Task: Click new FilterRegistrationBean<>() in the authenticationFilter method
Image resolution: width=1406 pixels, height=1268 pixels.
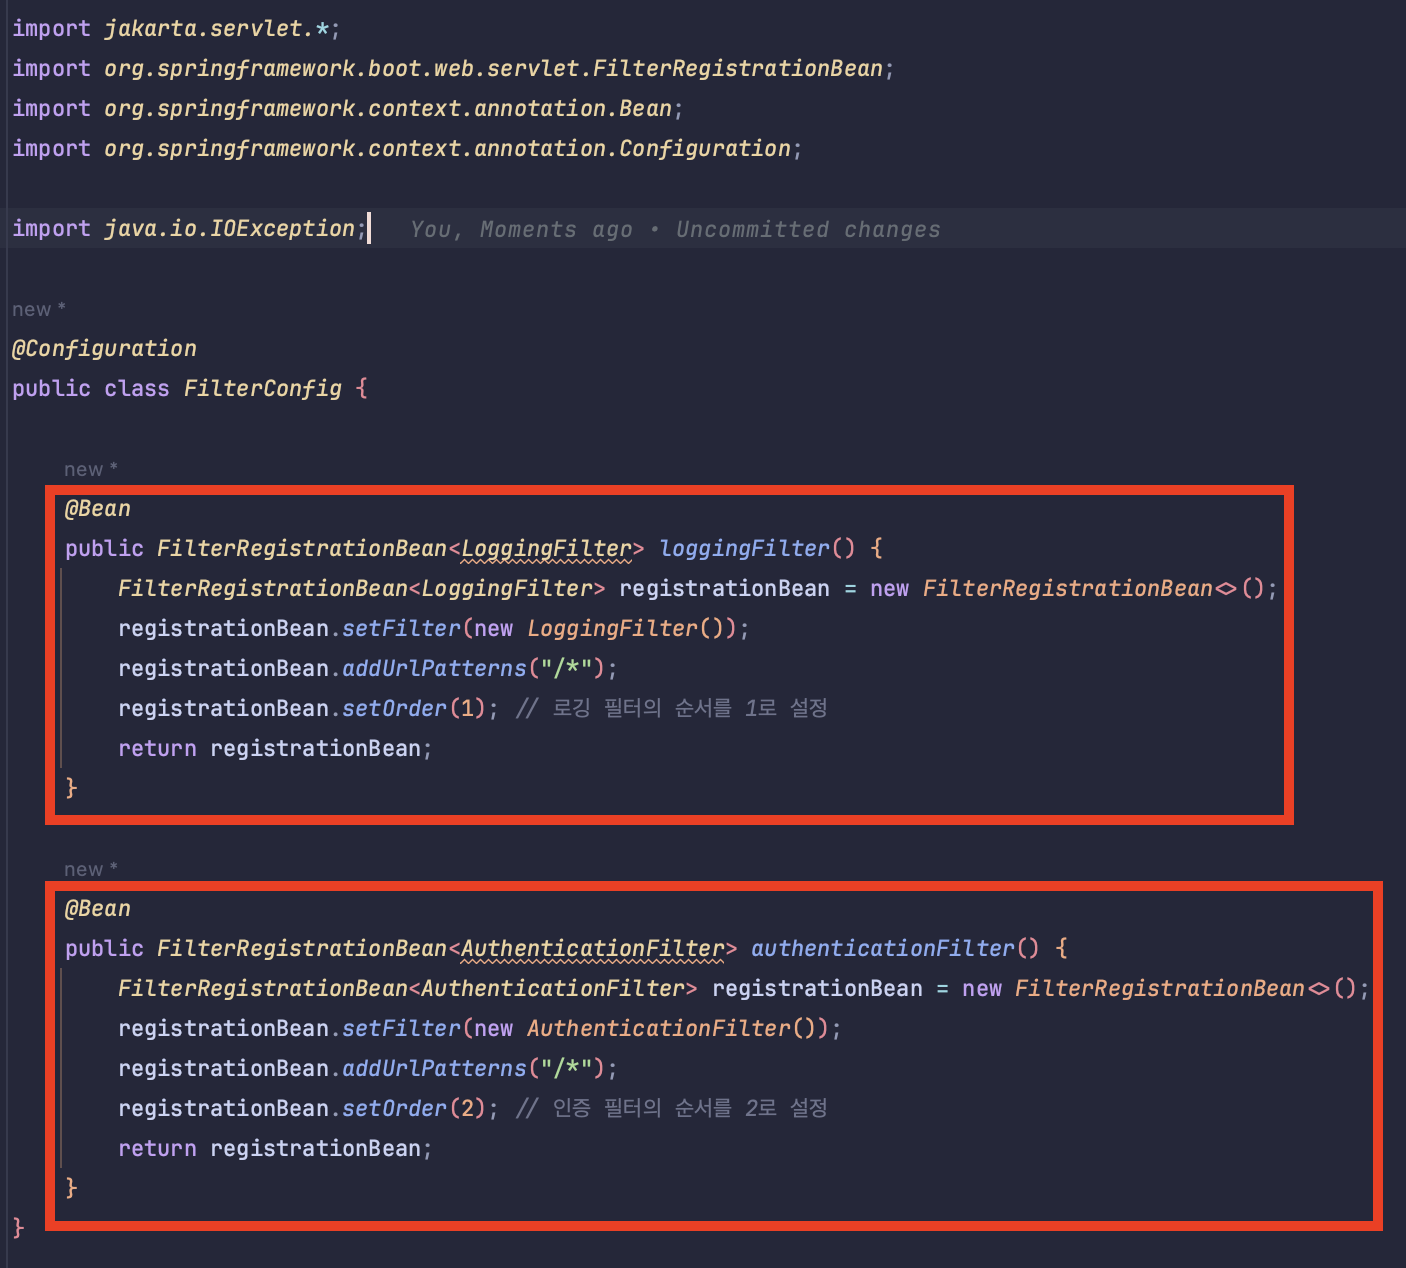Action: tap(1160, 989)
